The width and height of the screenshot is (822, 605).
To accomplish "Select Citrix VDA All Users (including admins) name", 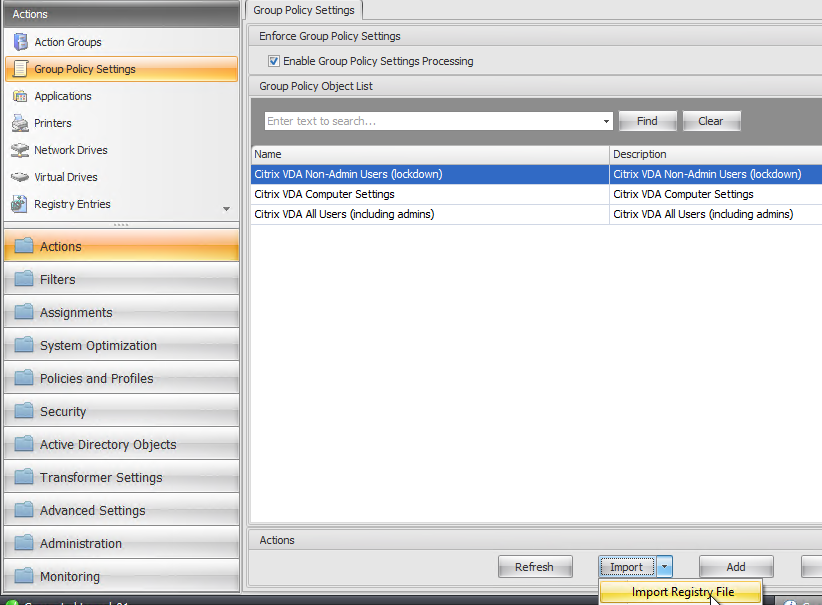I will click(430, 214).
